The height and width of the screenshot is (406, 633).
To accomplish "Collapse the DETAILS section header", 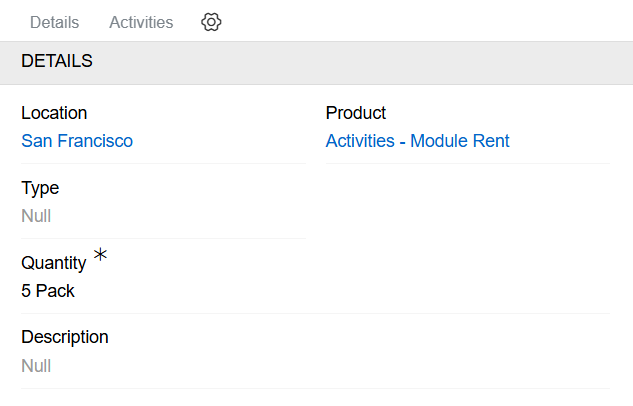I will tap(57, 61).
